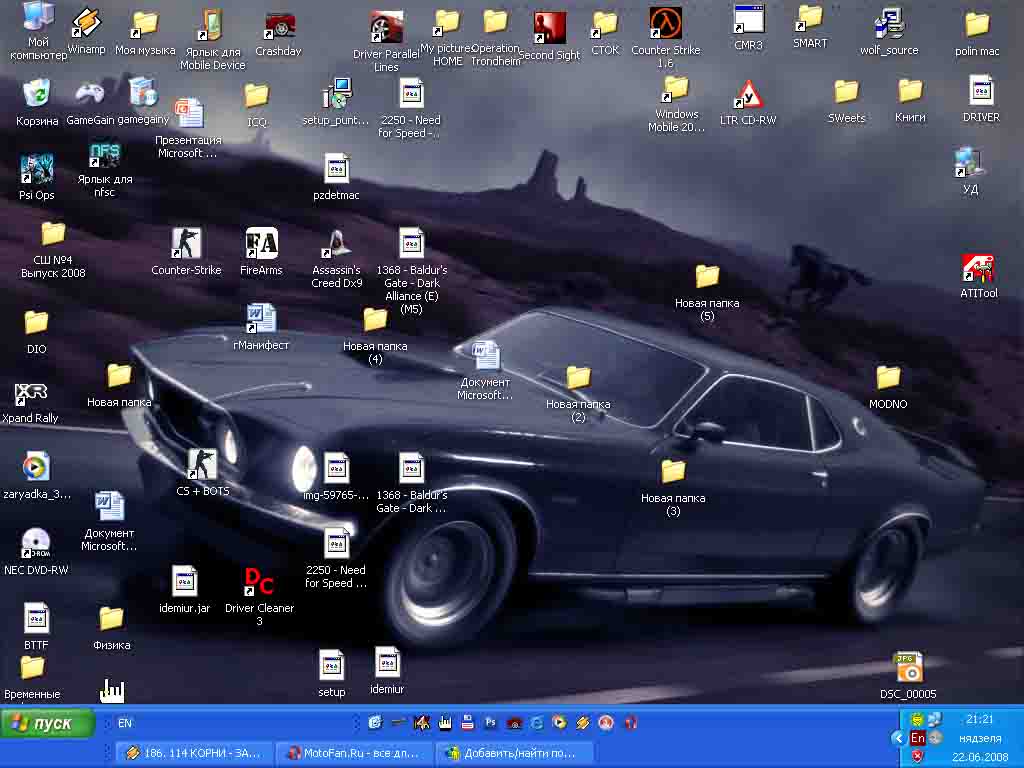Select the Operation Trondheim folder
Screen dimensions: 1024x768
click(x=495, y=22)
